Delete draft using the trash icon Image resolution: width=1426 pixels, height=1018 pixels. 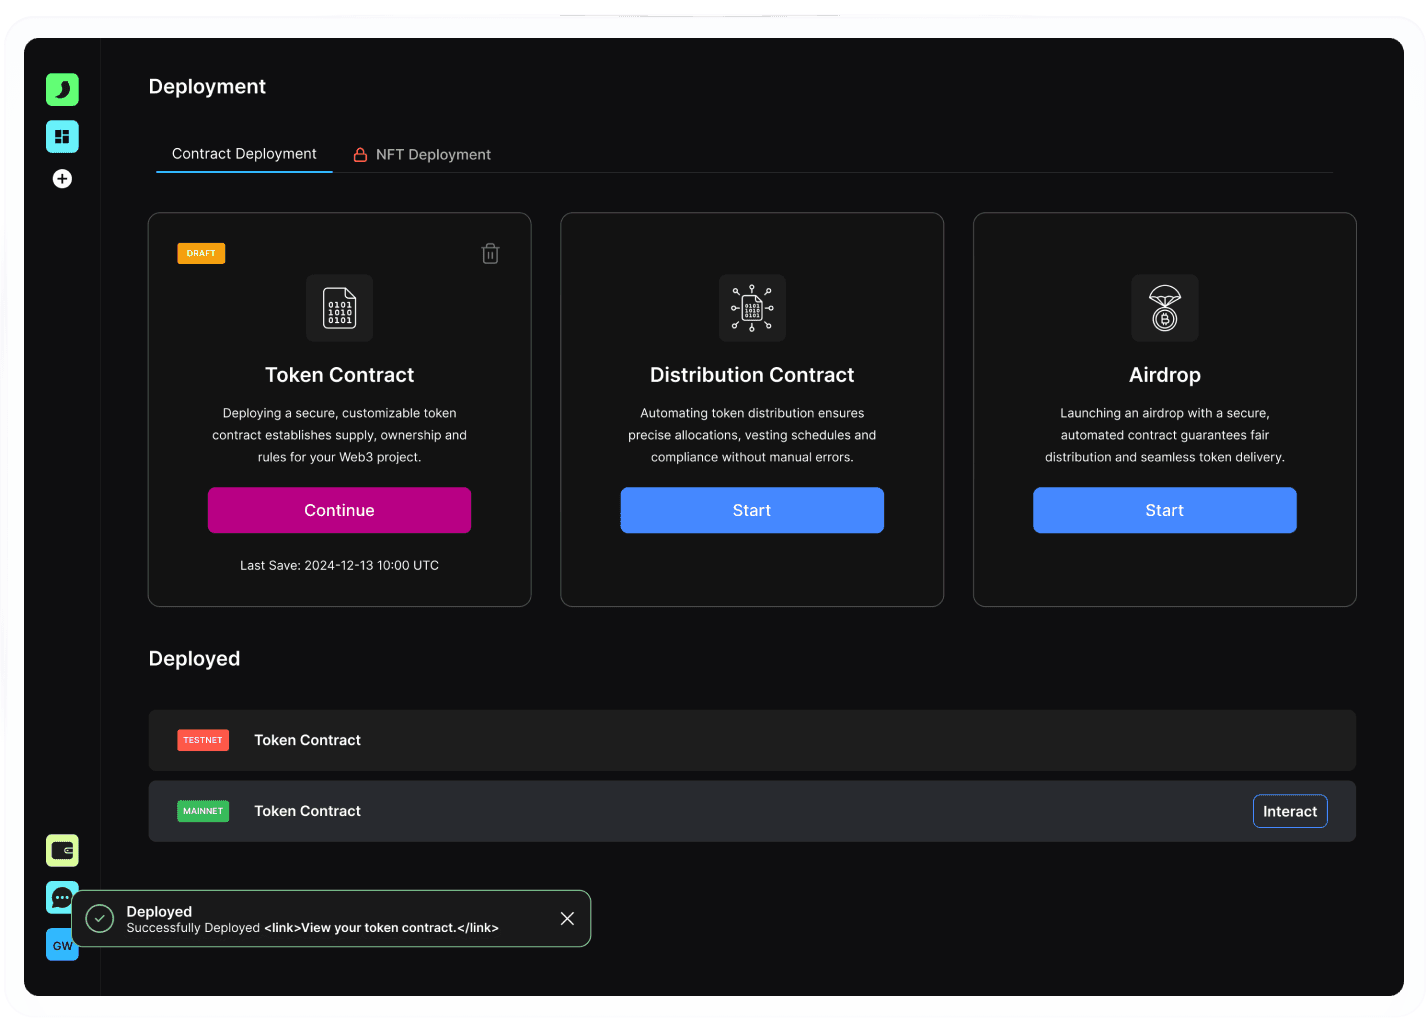tap(490, 254)
